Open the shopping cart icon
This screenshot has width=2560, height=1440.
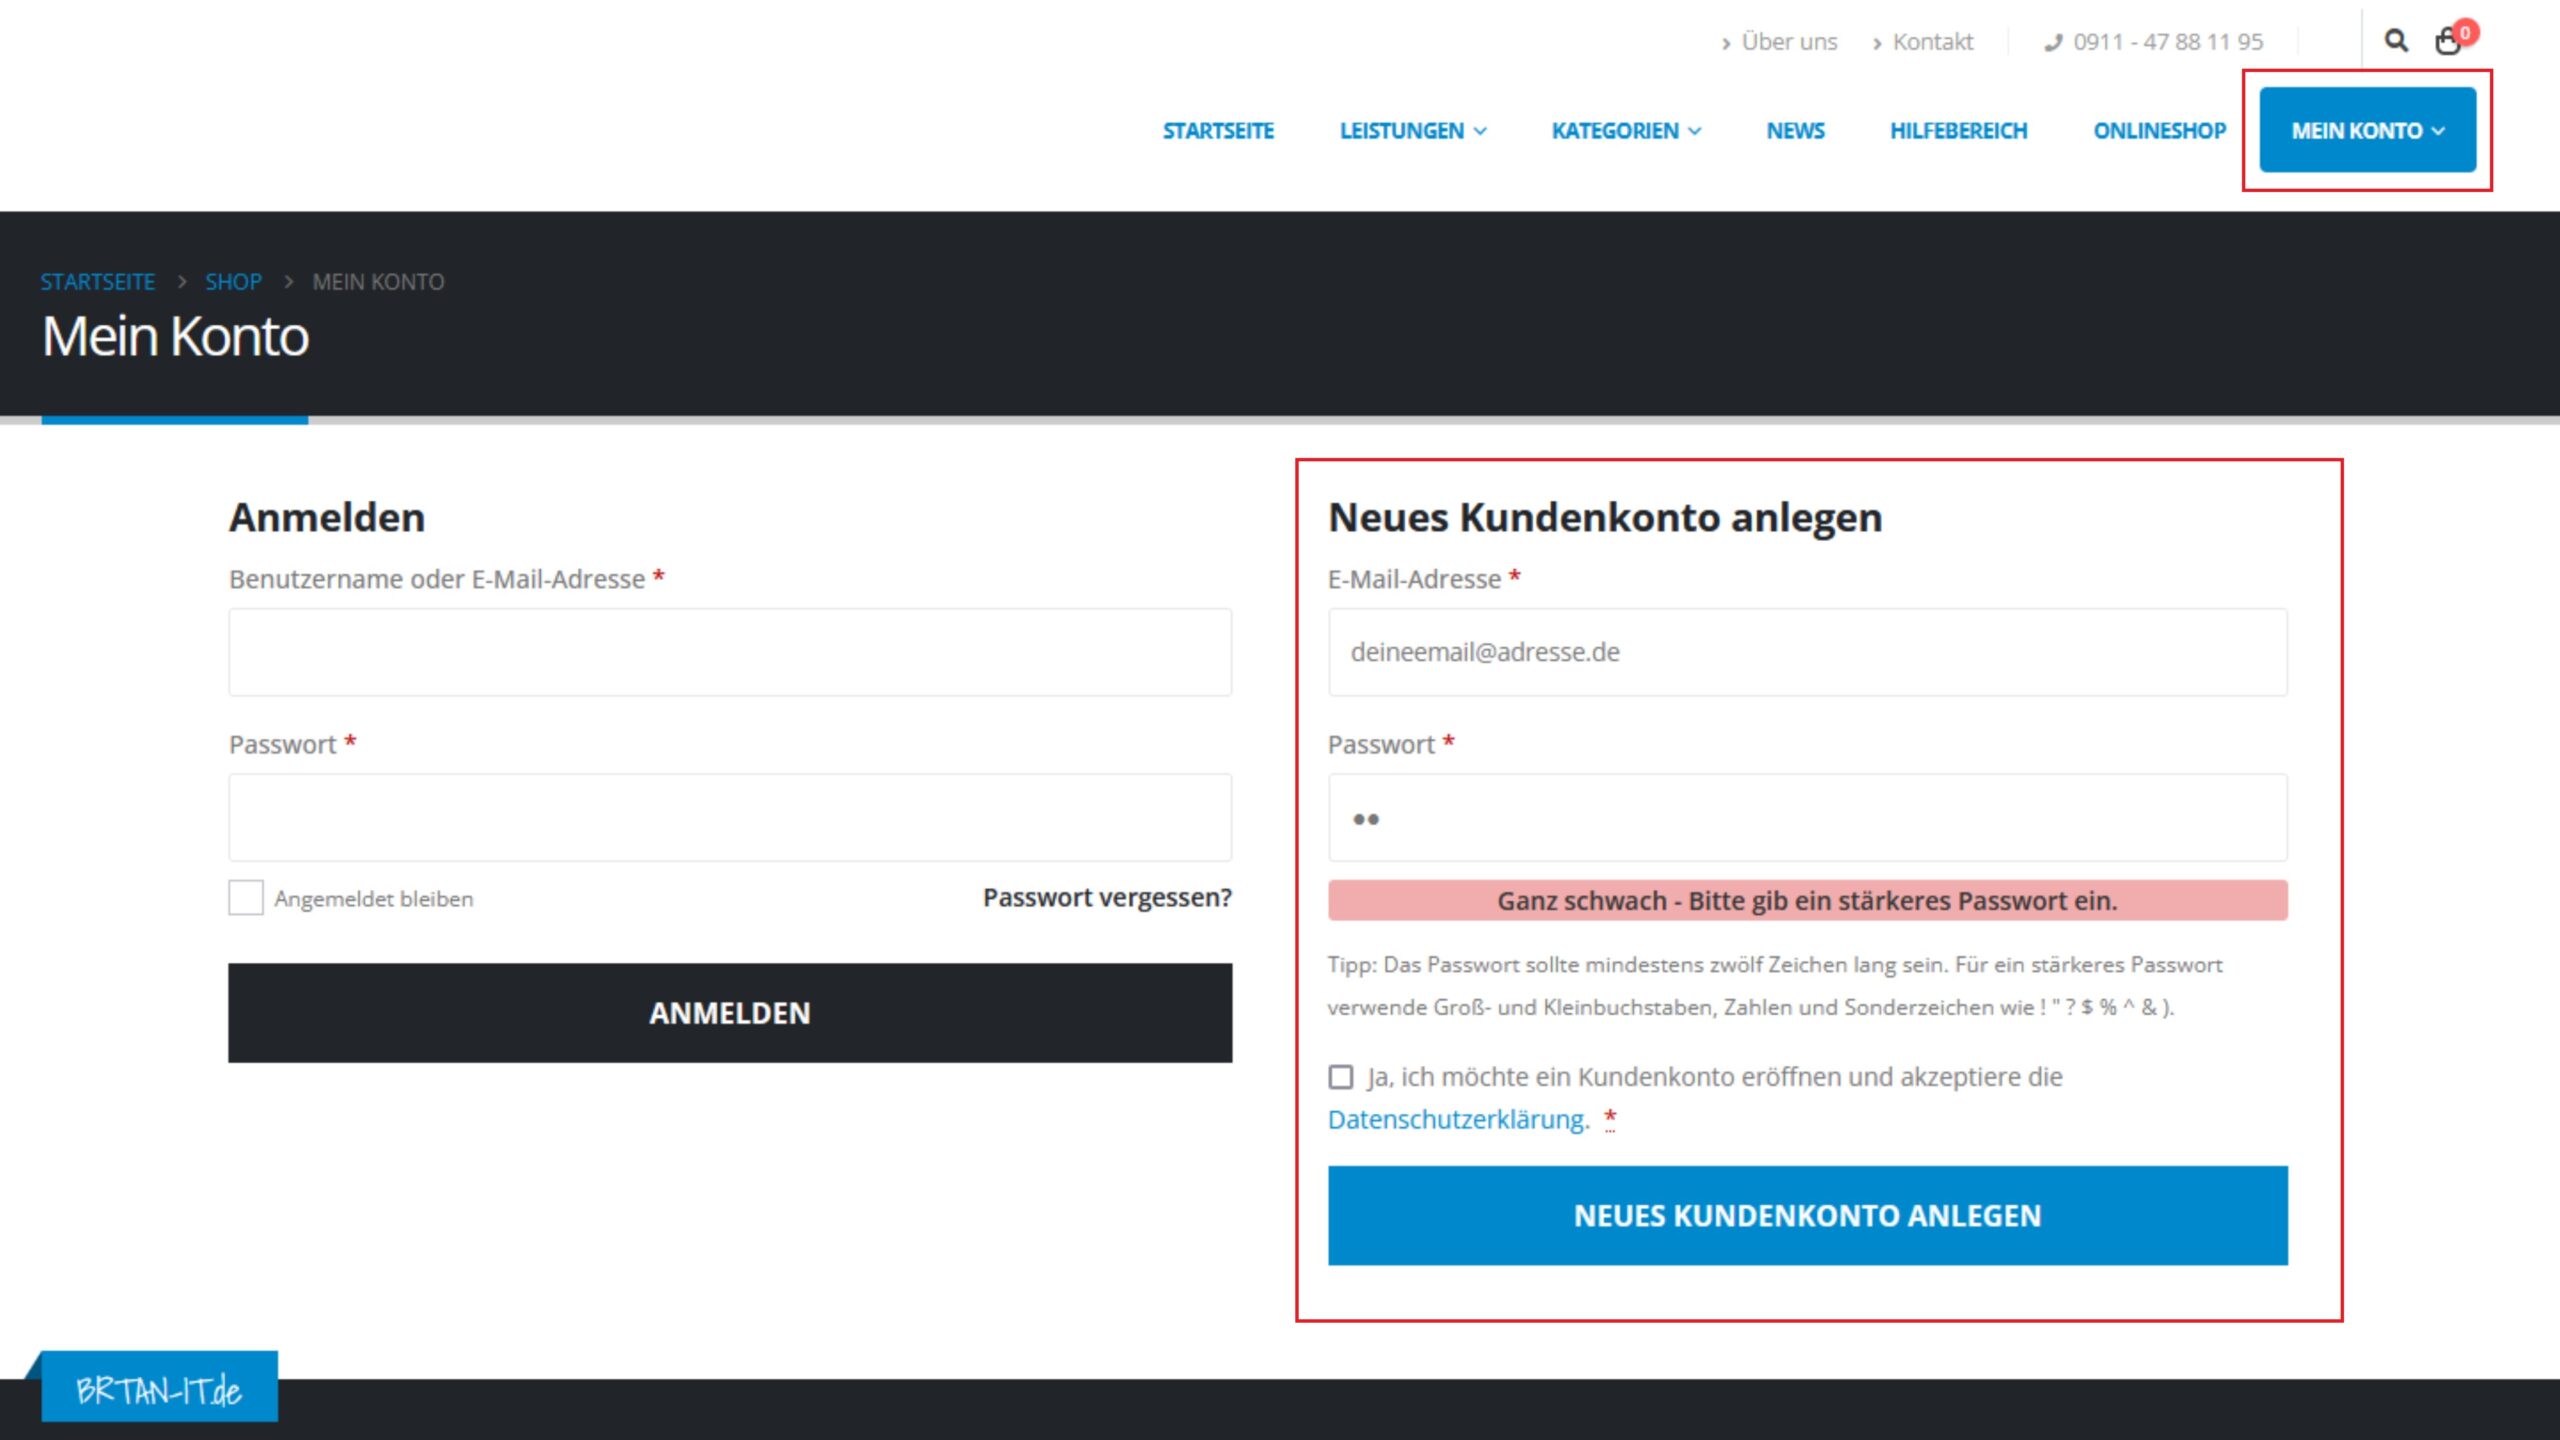(2448, 42)
